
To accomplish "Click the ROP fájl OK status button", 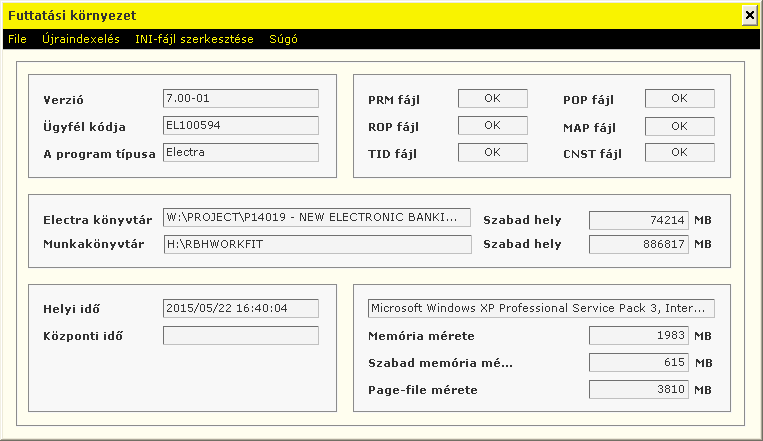I will click(492, 126).
